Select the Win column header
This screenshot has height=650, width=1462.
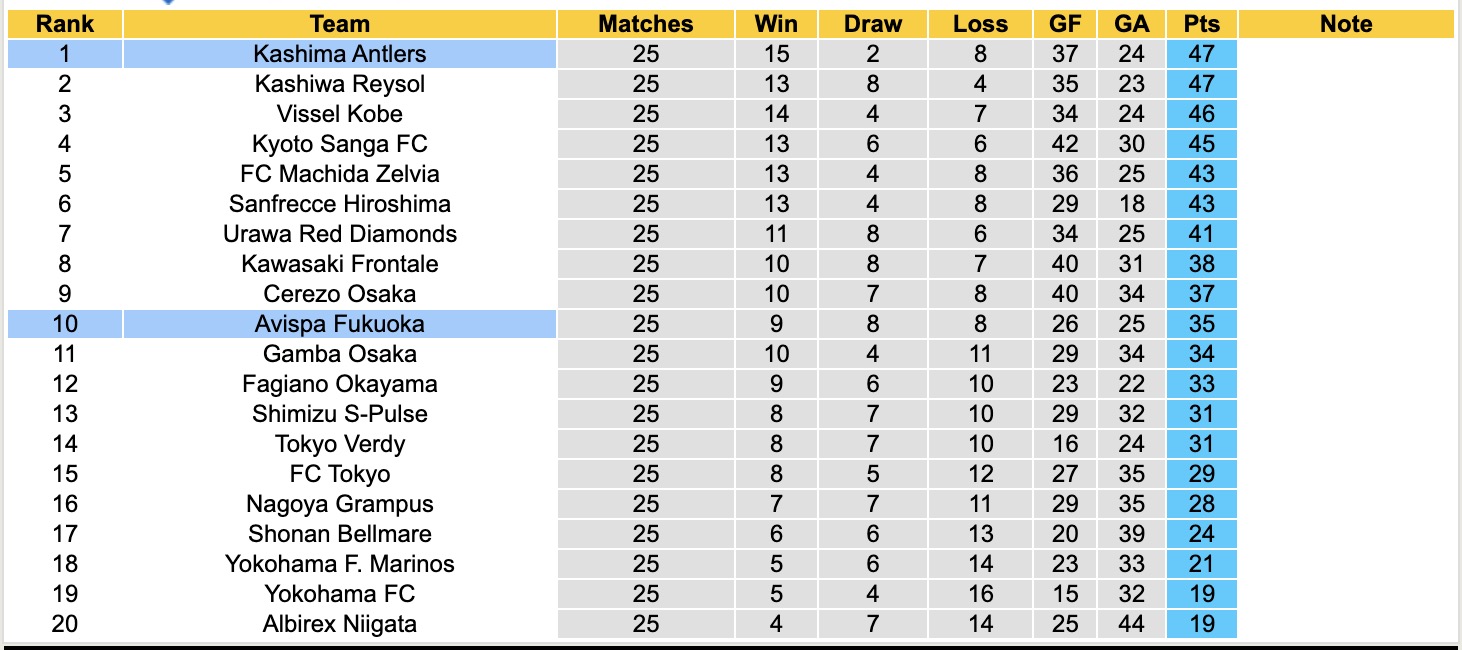(x=776, y=24)
